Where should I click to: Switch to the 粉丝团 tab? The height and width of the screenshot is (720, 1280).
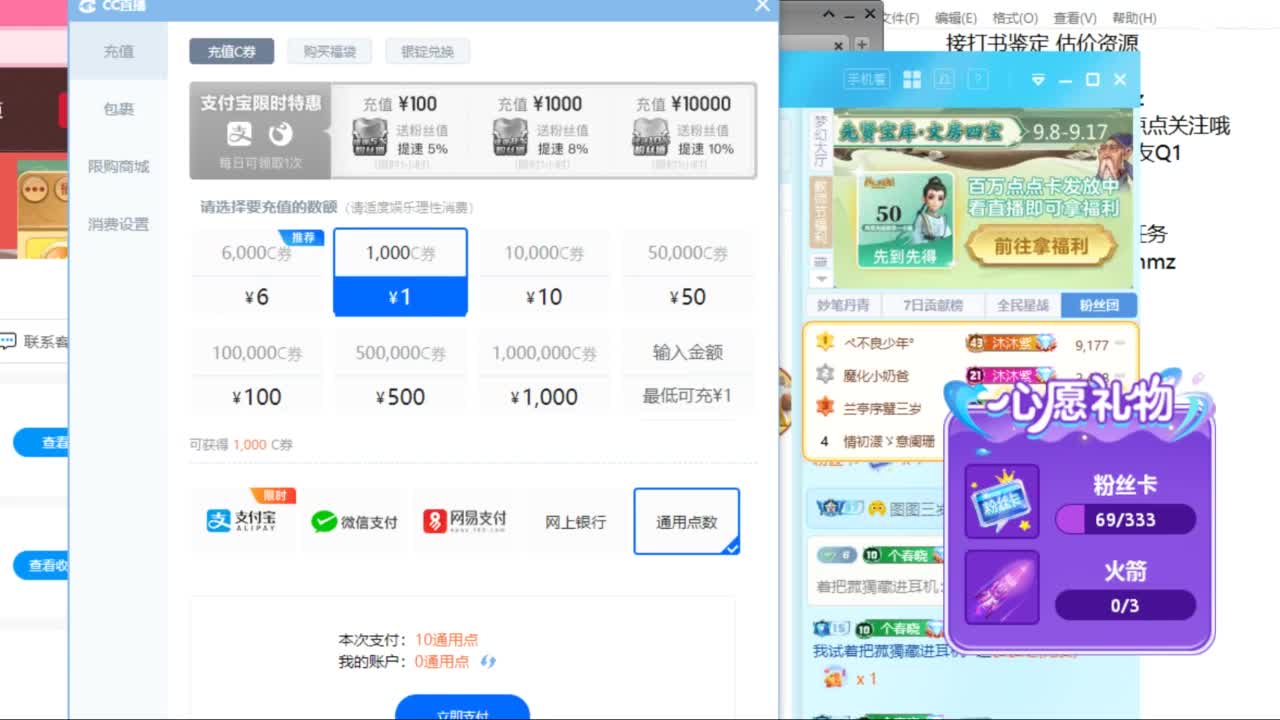[x=1098, y=305]
